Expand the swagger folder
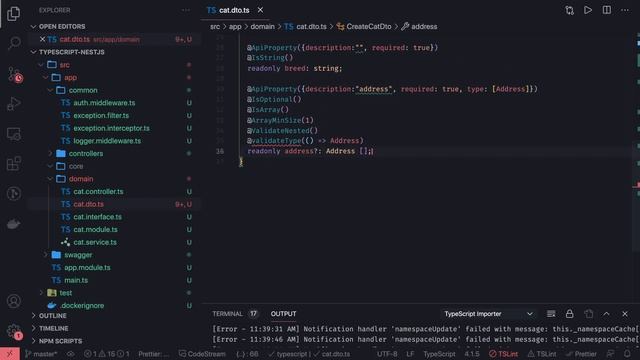Screen dimensions: 640x360 pyautogui.click(x=78, y=255)
